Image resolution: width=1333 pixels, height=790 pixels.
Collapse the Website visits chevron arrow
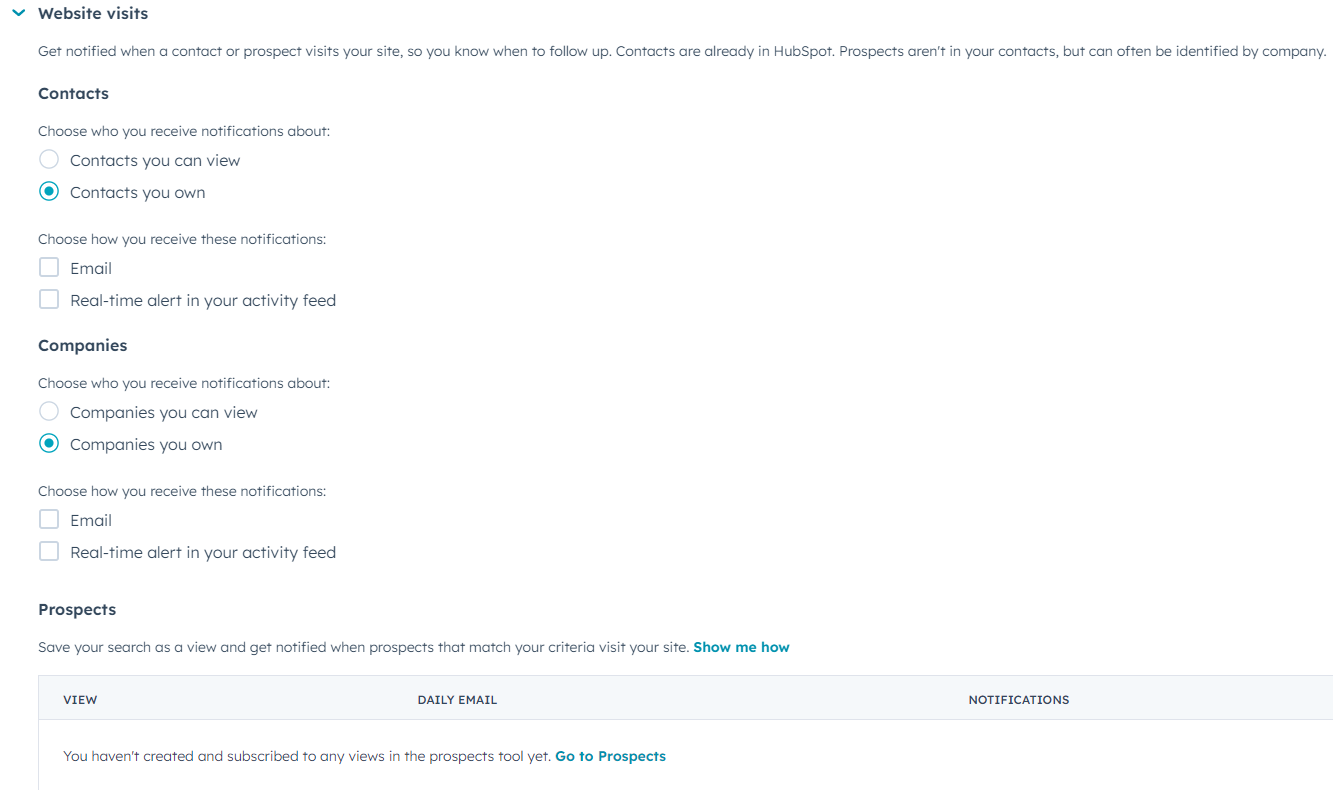pyautogui.click(x=18, y=14)
